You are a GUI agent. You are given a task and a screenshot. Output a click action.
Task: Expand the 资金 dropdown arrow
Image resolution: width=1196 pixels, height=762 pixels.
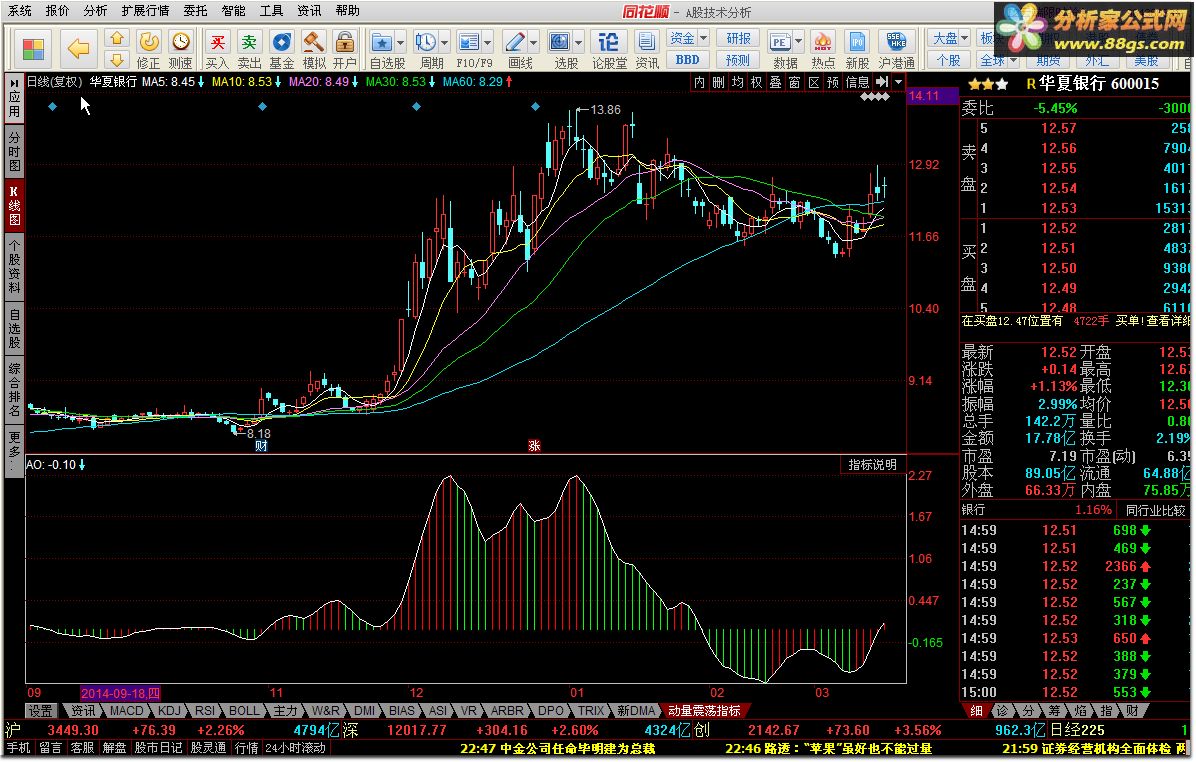coord(703,37)
